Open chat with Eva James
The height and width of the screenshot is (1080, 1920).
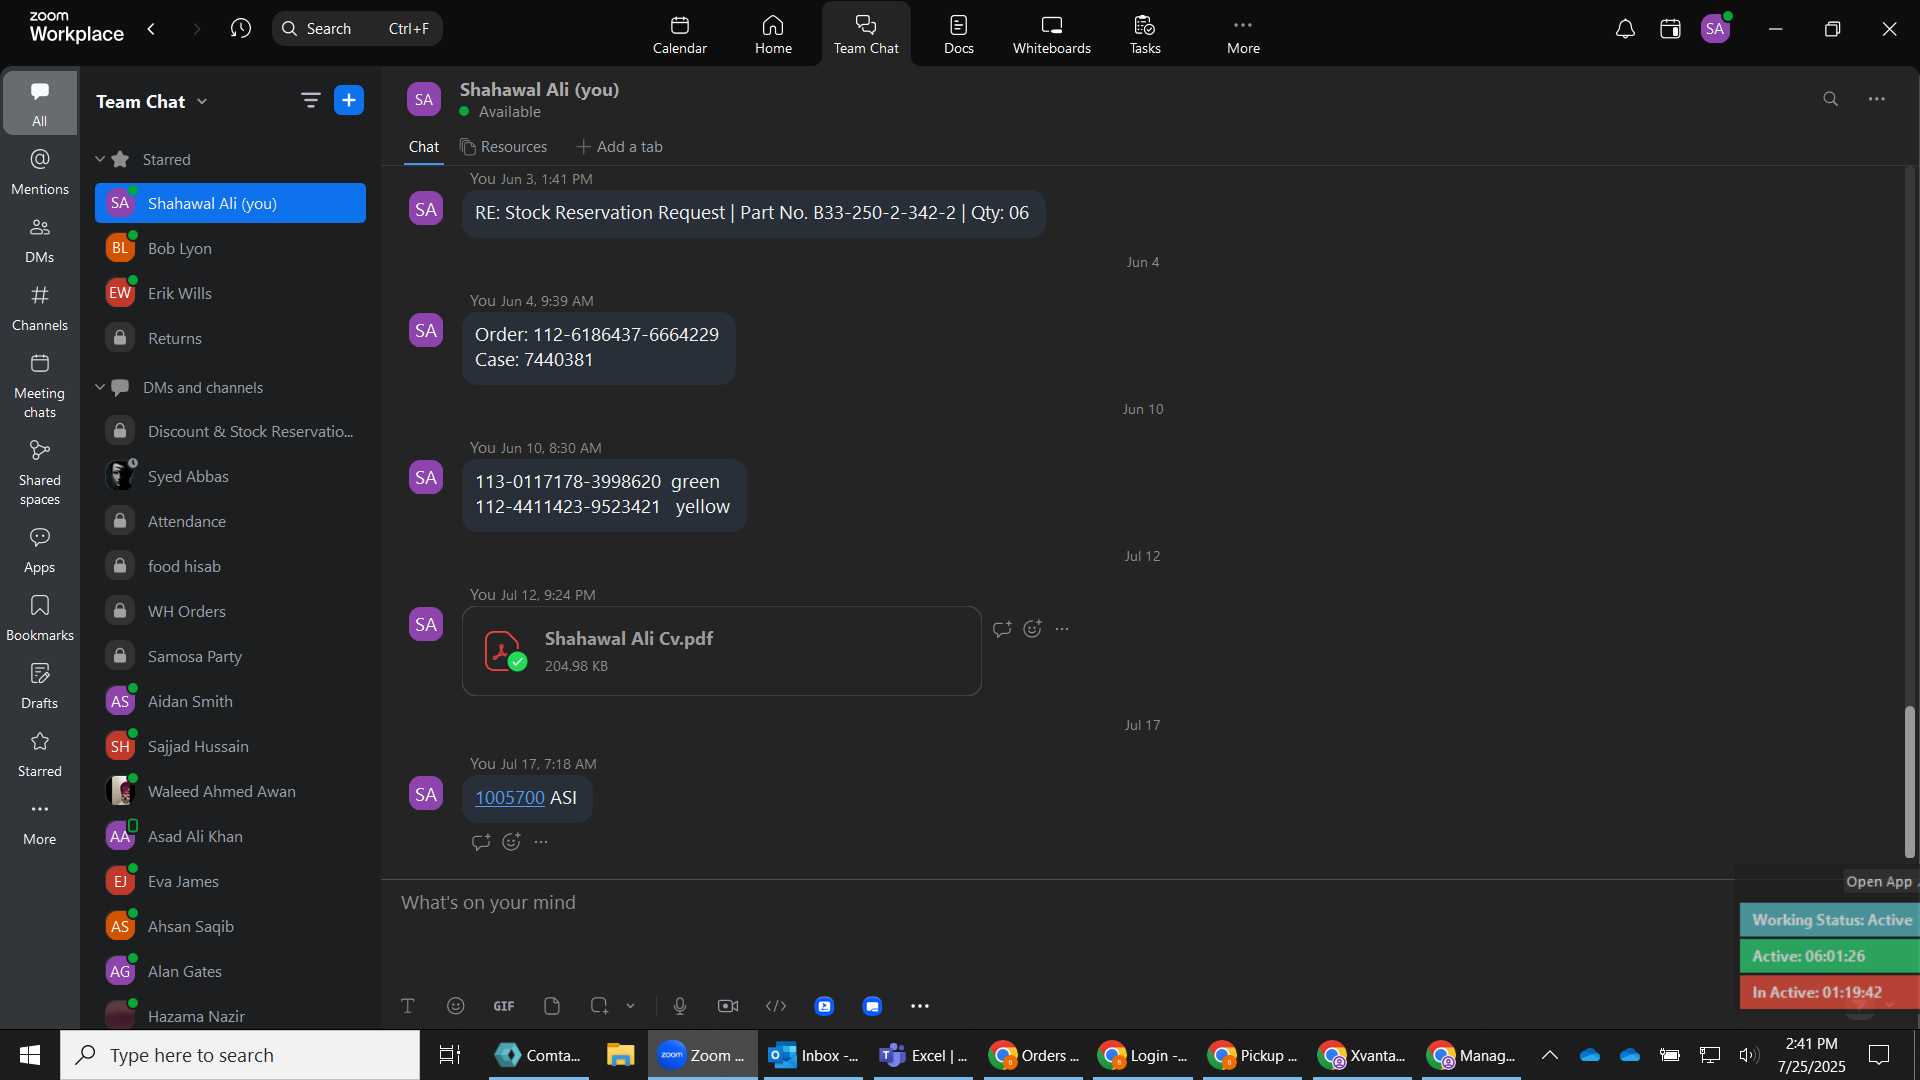point(230,881)
